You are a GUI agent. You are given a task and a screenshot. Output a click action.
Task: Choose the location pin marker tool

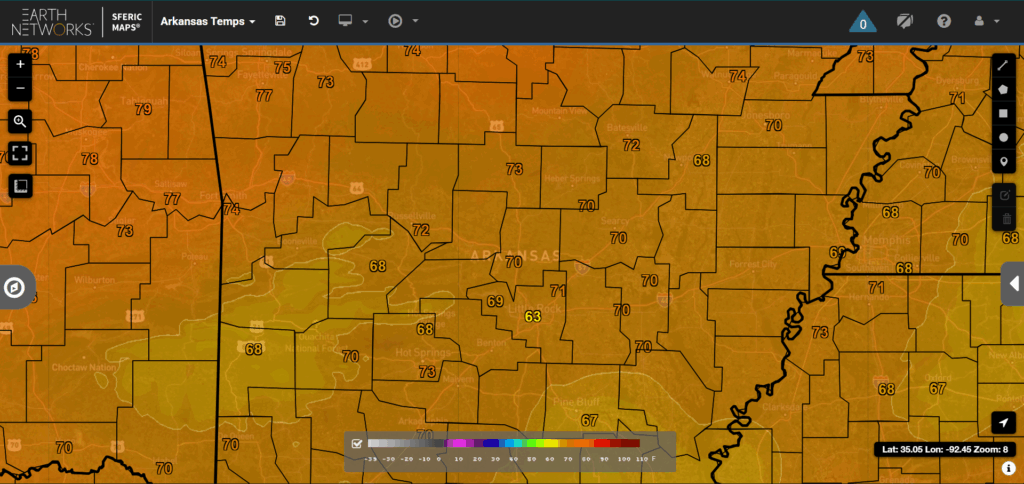[x=1004, y=162]
